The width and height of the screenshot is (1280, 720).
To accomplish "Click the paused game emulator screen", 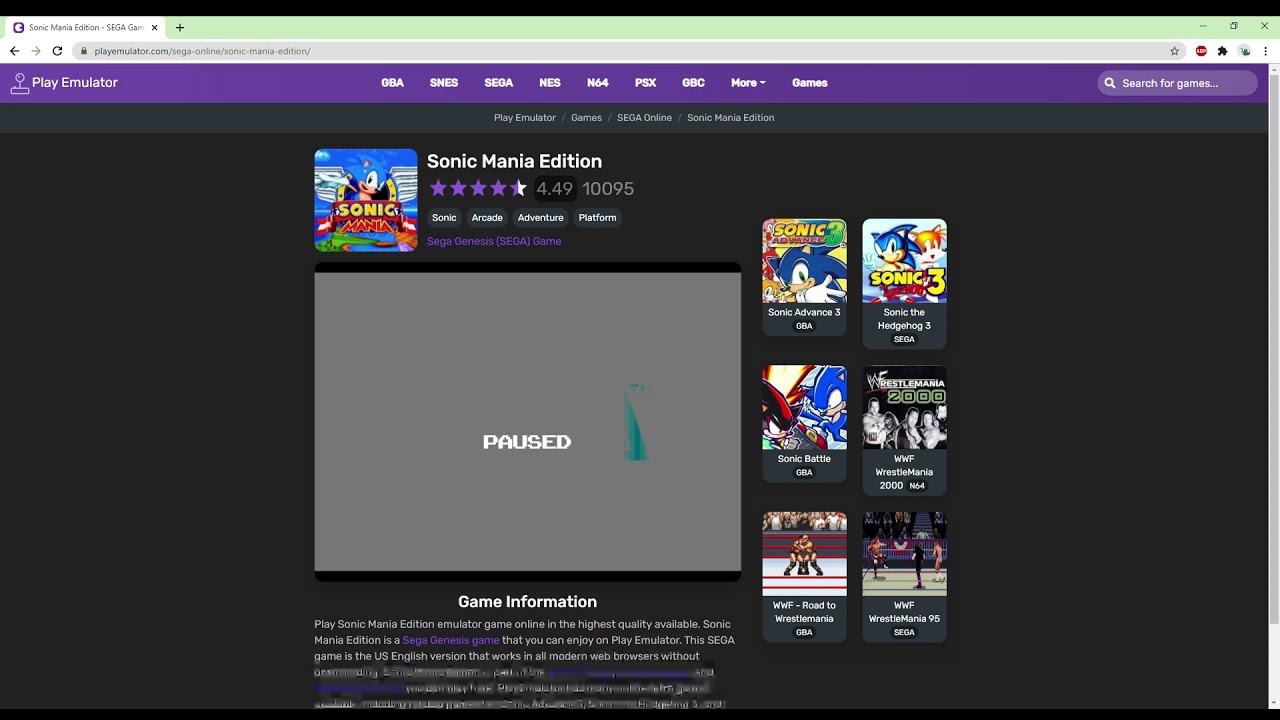I will click(528, 421).
